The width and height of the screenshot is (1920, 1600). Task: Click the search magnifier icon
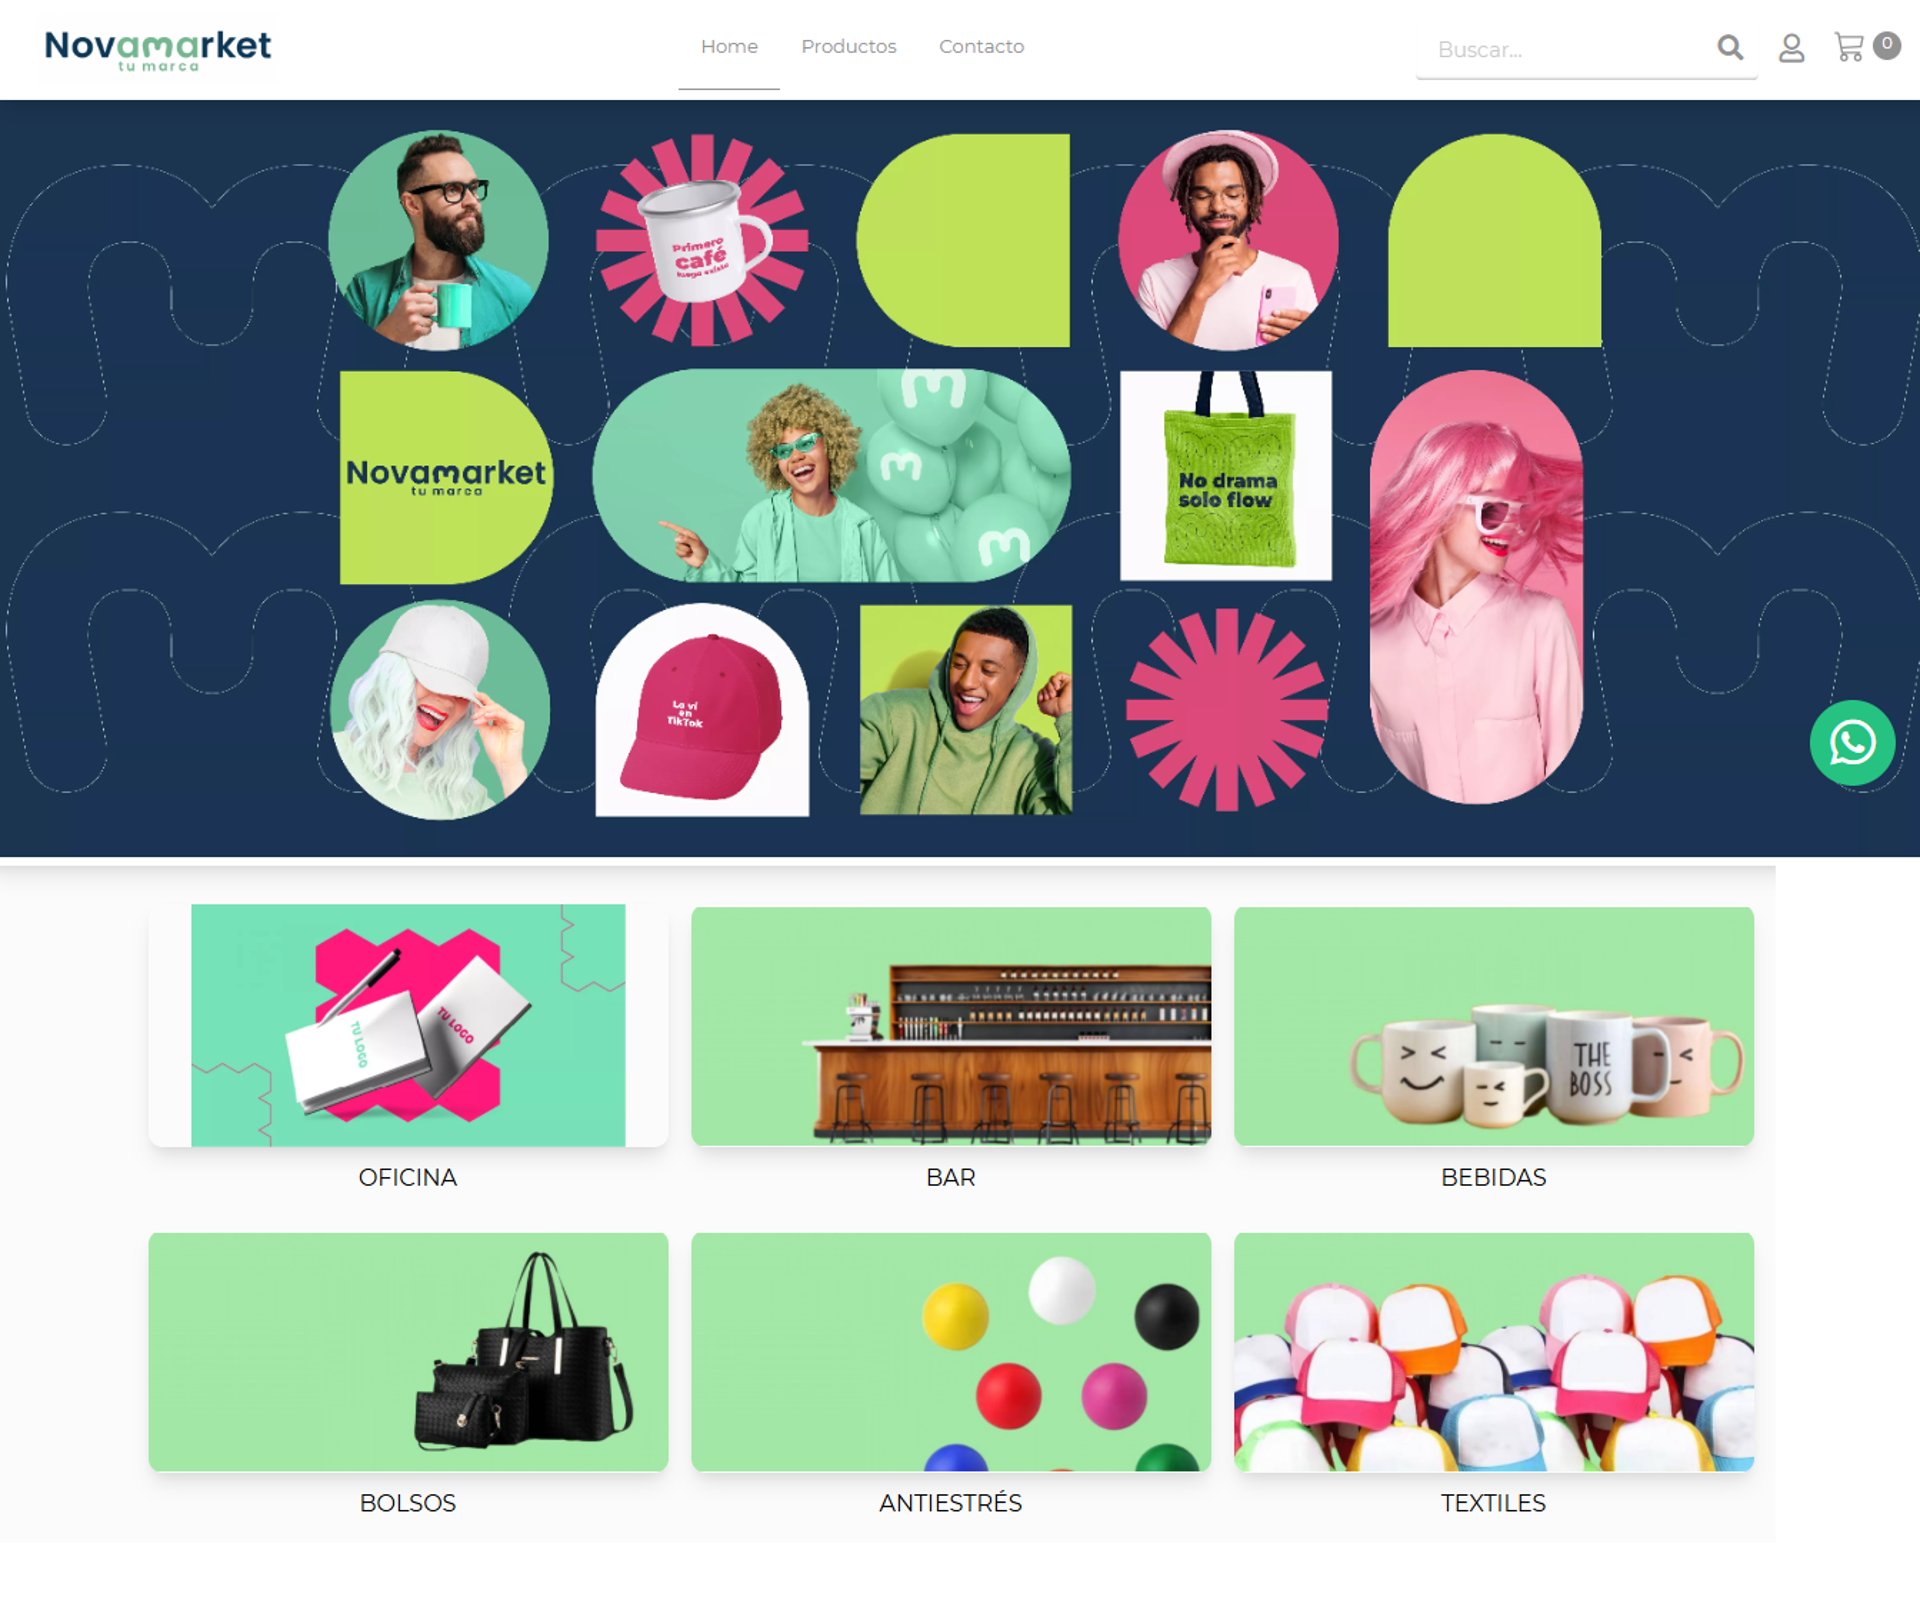[x=1730, y=47]
